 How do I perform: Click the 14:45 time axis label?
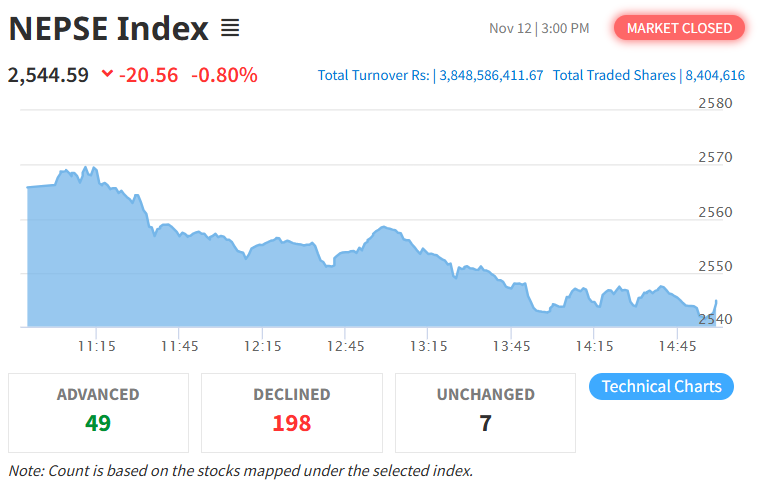pos(678,346)
